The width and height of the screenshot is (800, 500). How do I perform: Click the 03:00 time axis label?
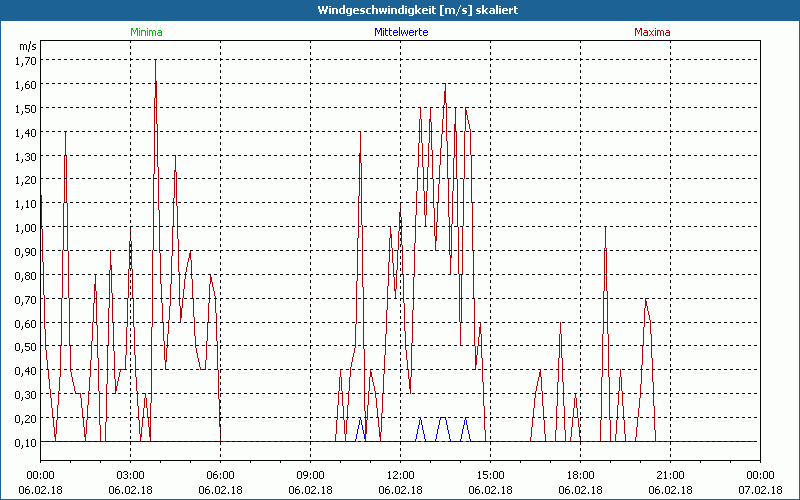130,475
